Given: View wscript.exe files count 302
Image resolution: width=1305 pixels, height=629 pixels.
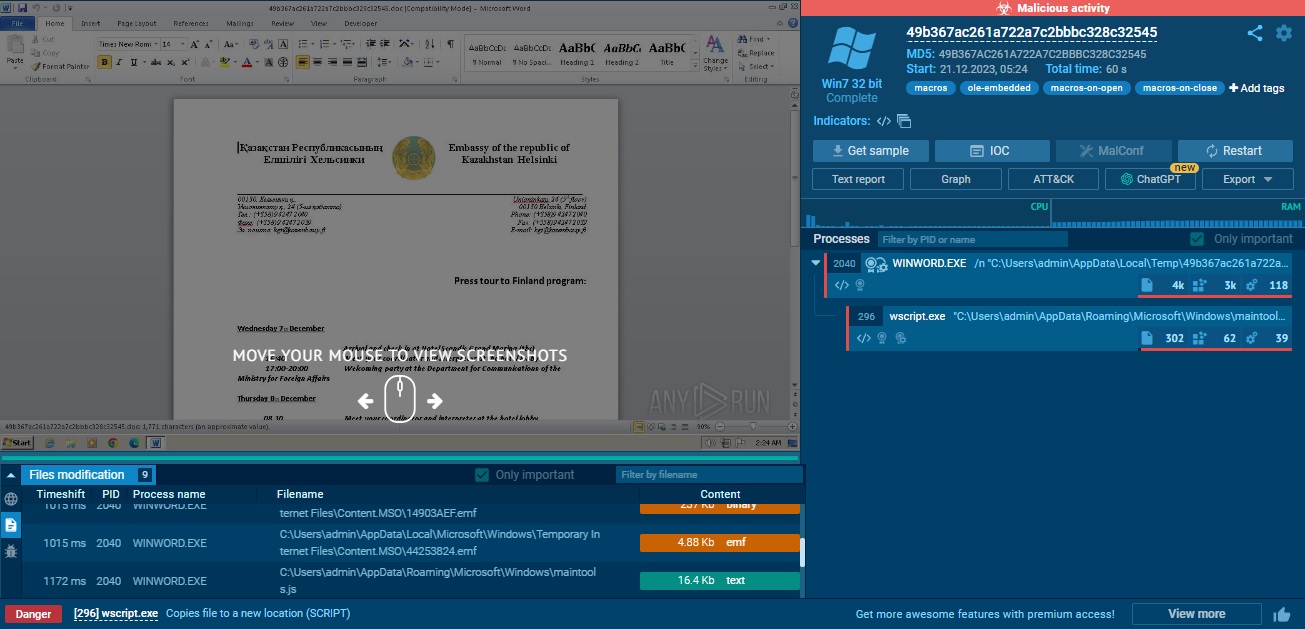Looking at the screenshot, I should (x=1163, y=339).
